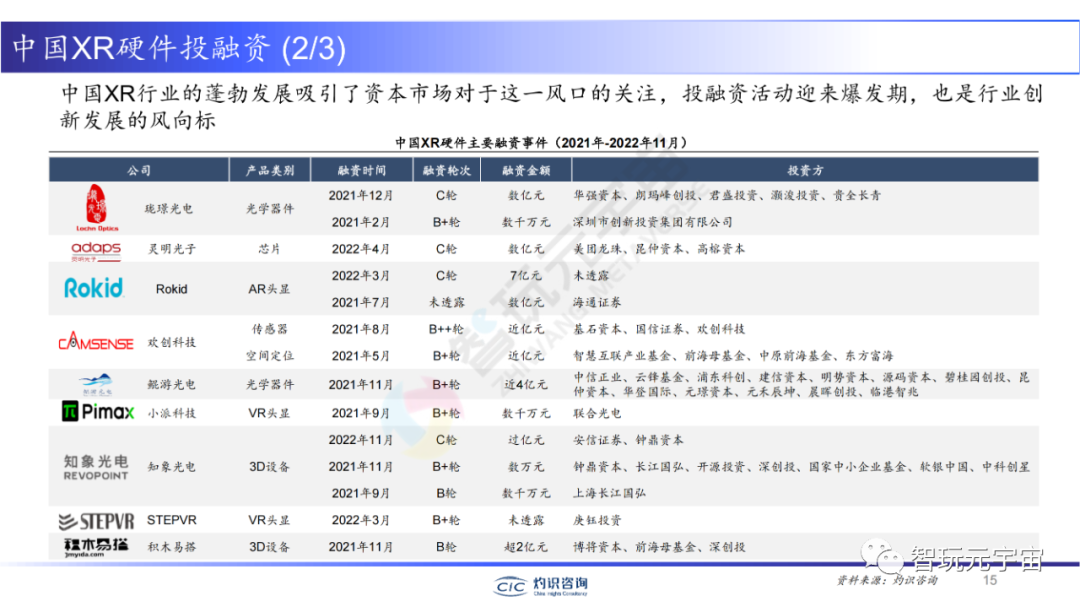
Task: Click the 公司 column header
Action: 138,170
